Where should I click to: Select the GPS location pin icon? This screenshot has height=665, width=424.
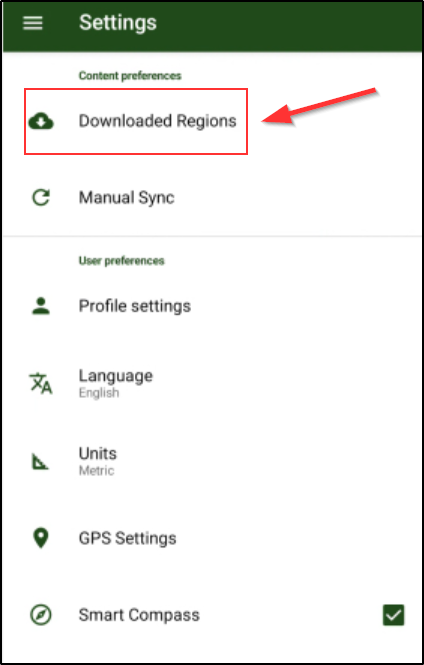[x=41, y=538]
